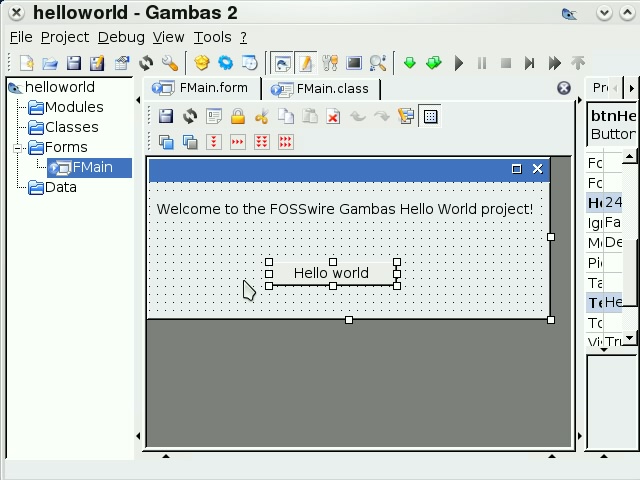Compile all with double green arrows

433,63
